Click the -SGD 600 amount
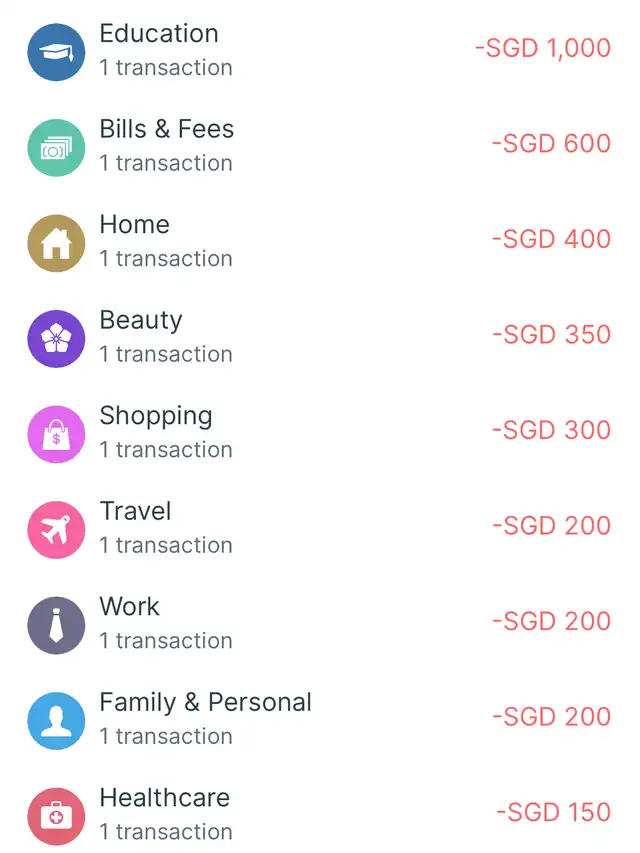The height and width of the screenshot is (853, 640). tap(551, 144)
